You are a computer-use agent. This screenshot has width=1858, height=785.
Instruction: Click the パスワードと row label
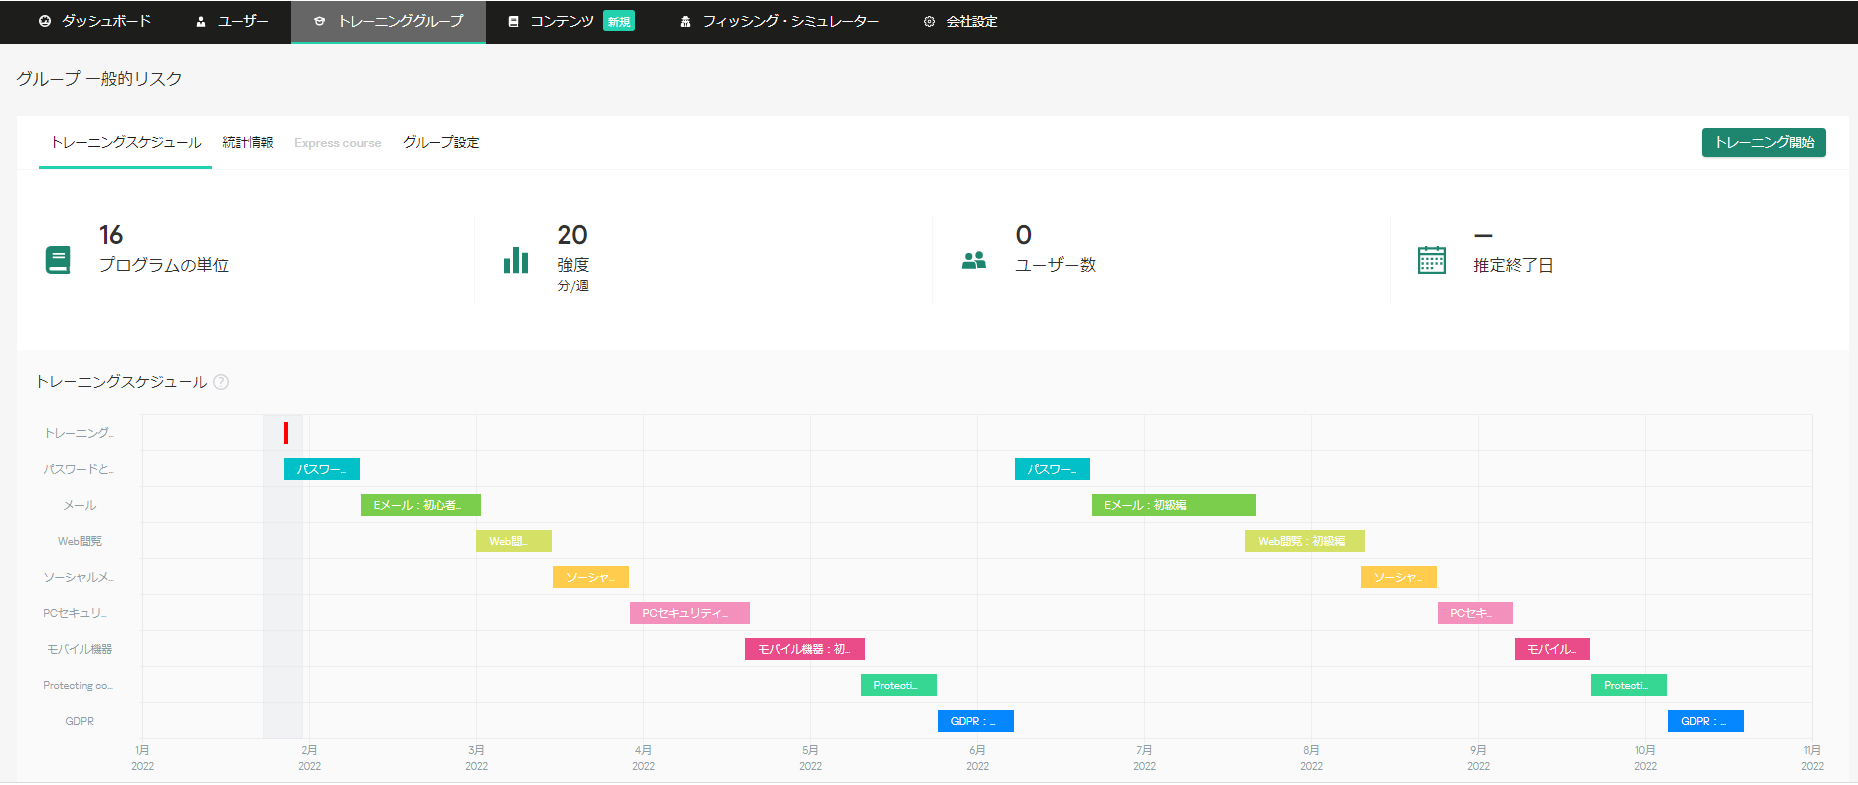tap(79, 469)
